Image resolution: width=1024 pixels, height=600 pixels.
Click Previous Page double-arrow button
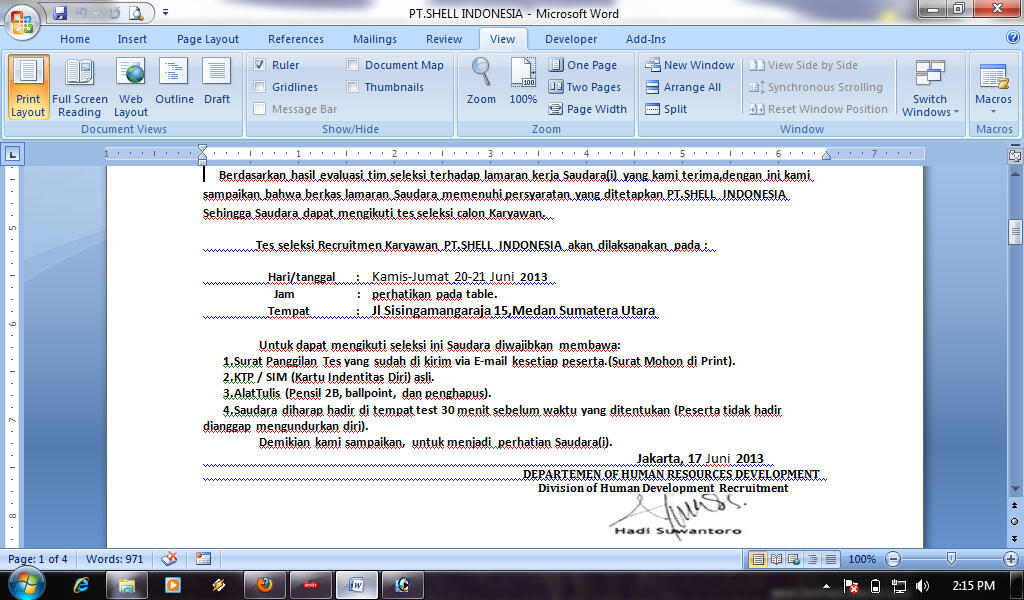click(x=1015, y=505)
